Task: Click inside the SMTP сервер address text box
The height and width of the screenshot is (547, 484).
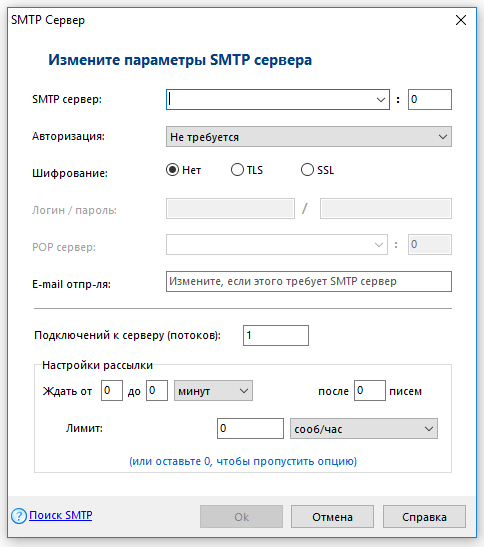Action: (269, 100)
